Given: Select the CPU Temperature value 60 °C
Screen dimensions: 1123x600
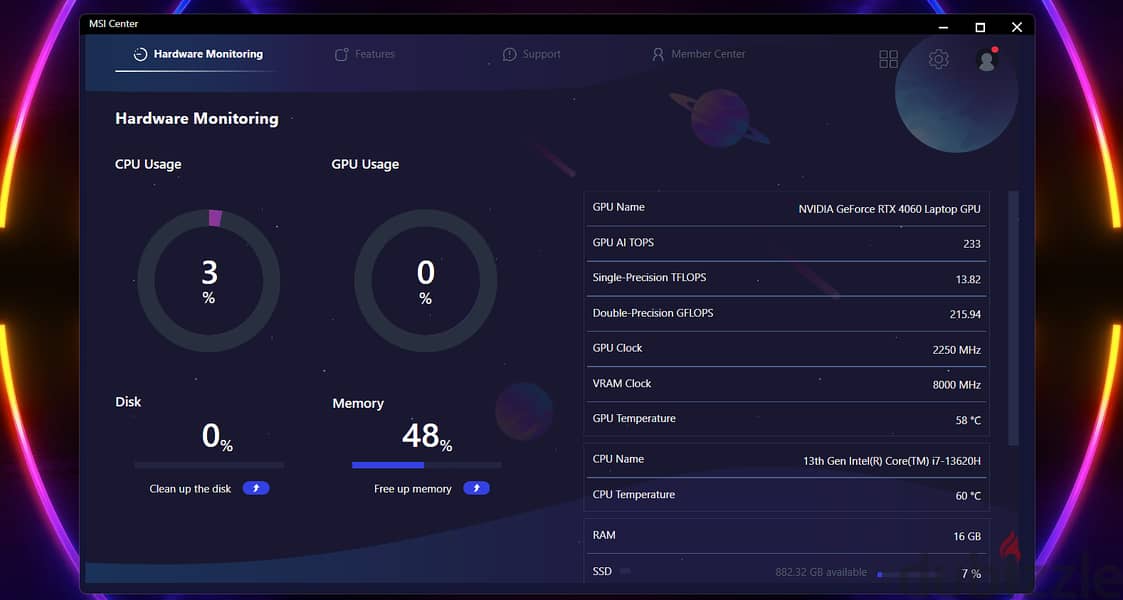Looking at the screenshot, I should point(968,496).
